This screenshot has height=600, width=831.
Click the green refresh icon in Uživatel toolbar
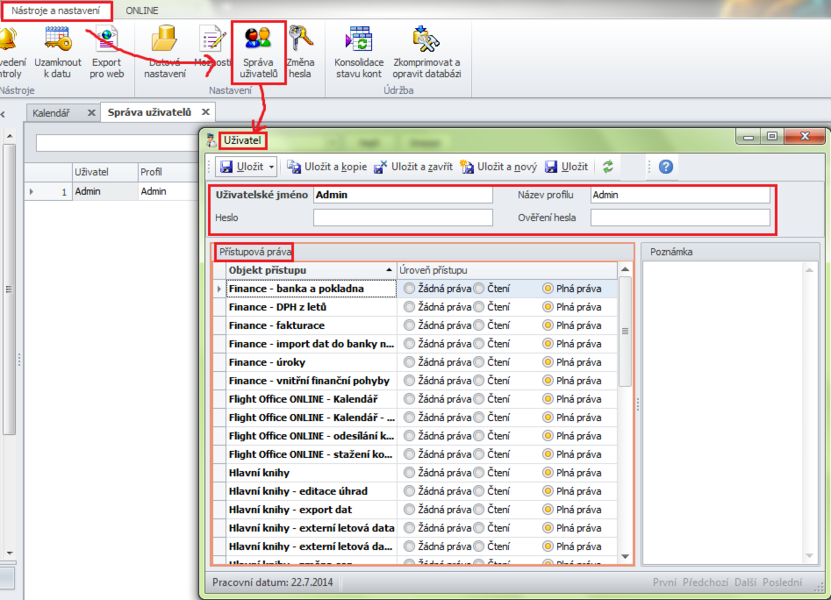click(608, 167)
